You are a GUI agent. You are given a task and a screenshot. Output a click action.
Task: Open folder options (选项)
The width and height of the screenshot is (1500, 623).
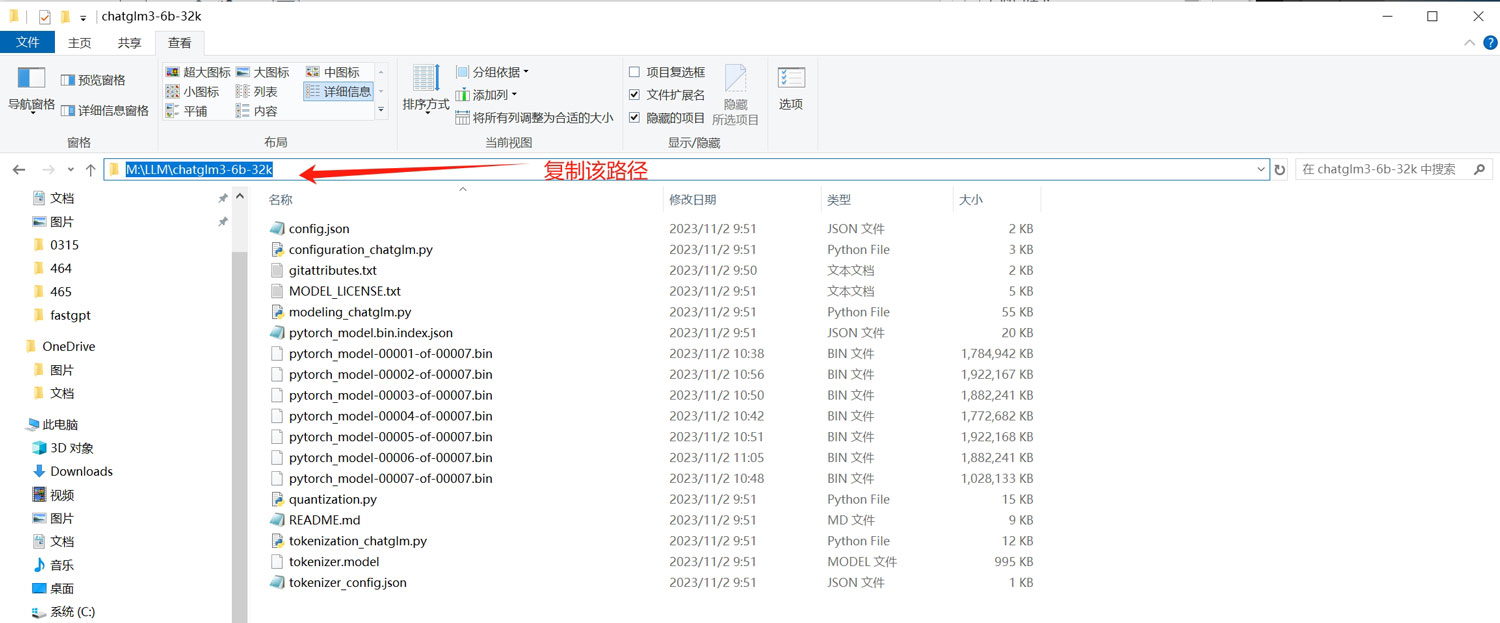[790, 88]
